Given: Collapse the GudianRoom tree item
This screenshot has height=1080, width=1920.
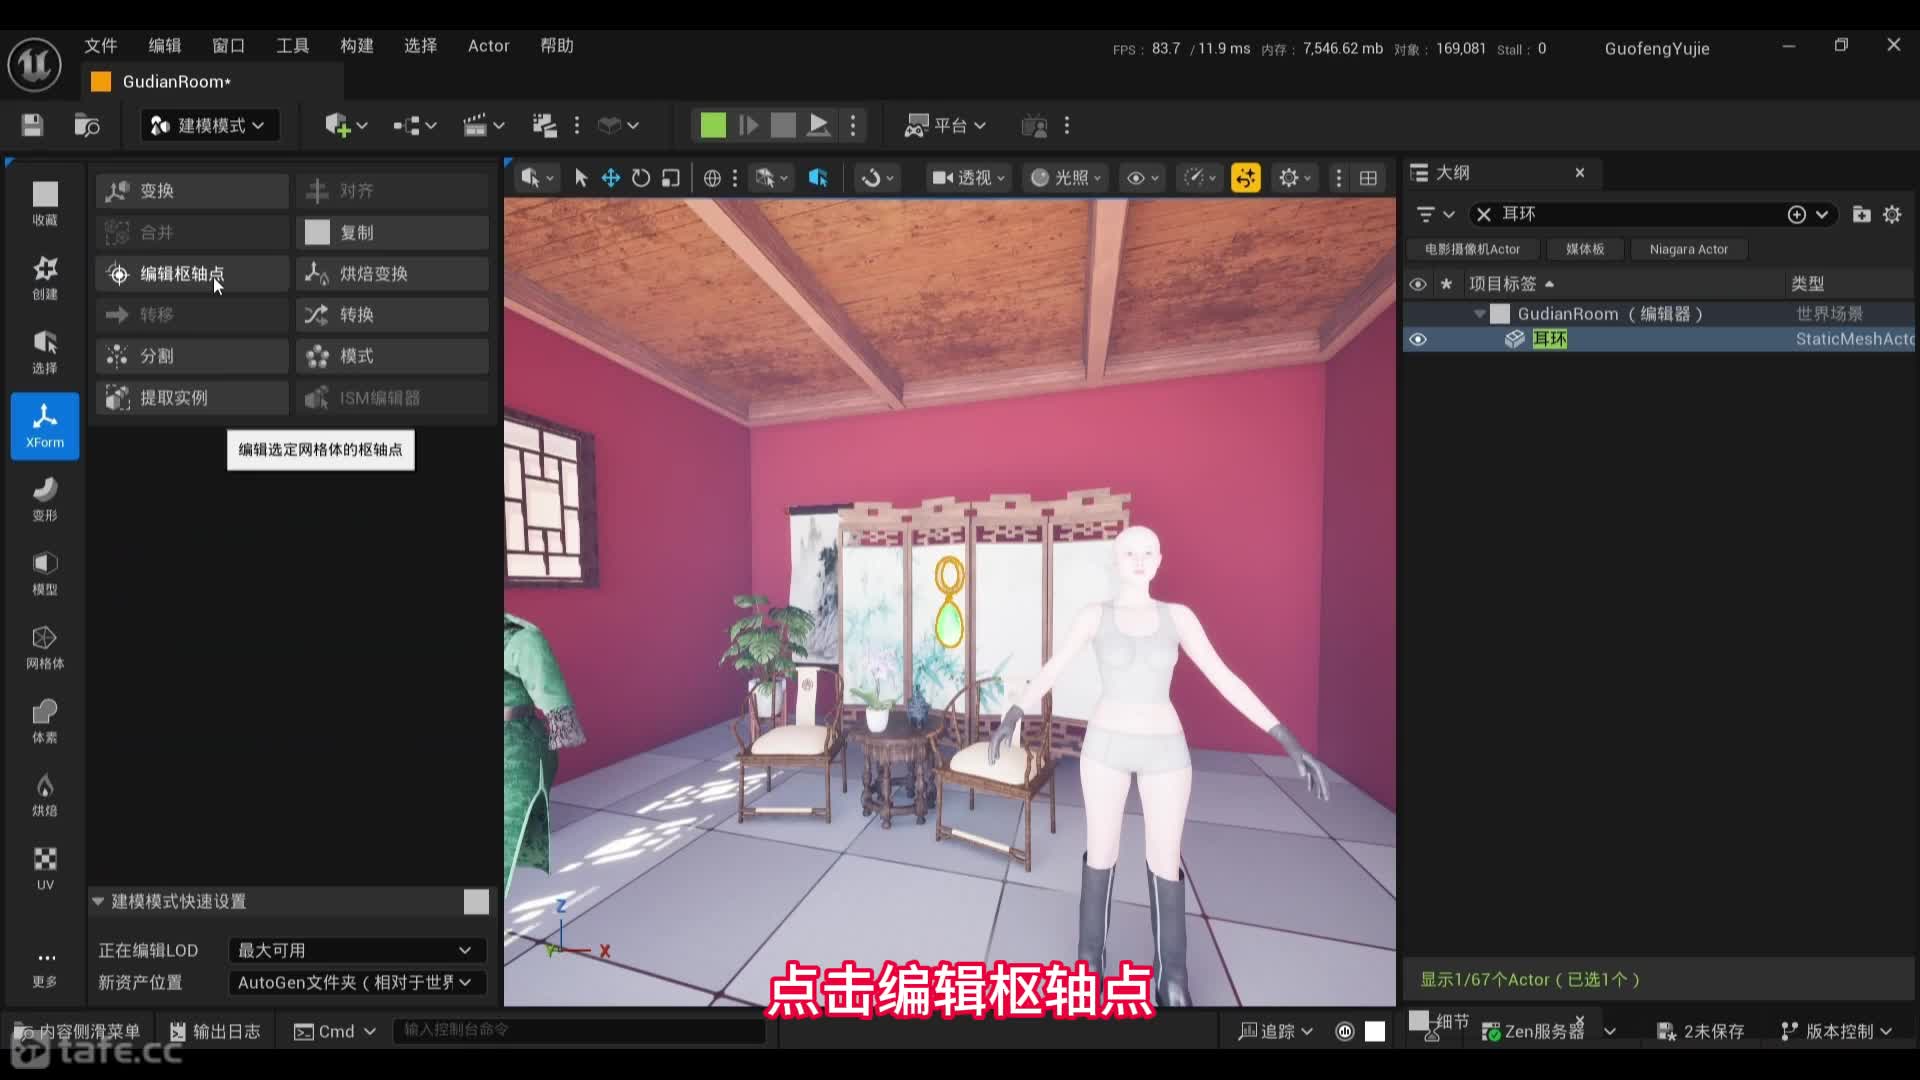Looking at the screenshot, I should [x=1480, y=314].
